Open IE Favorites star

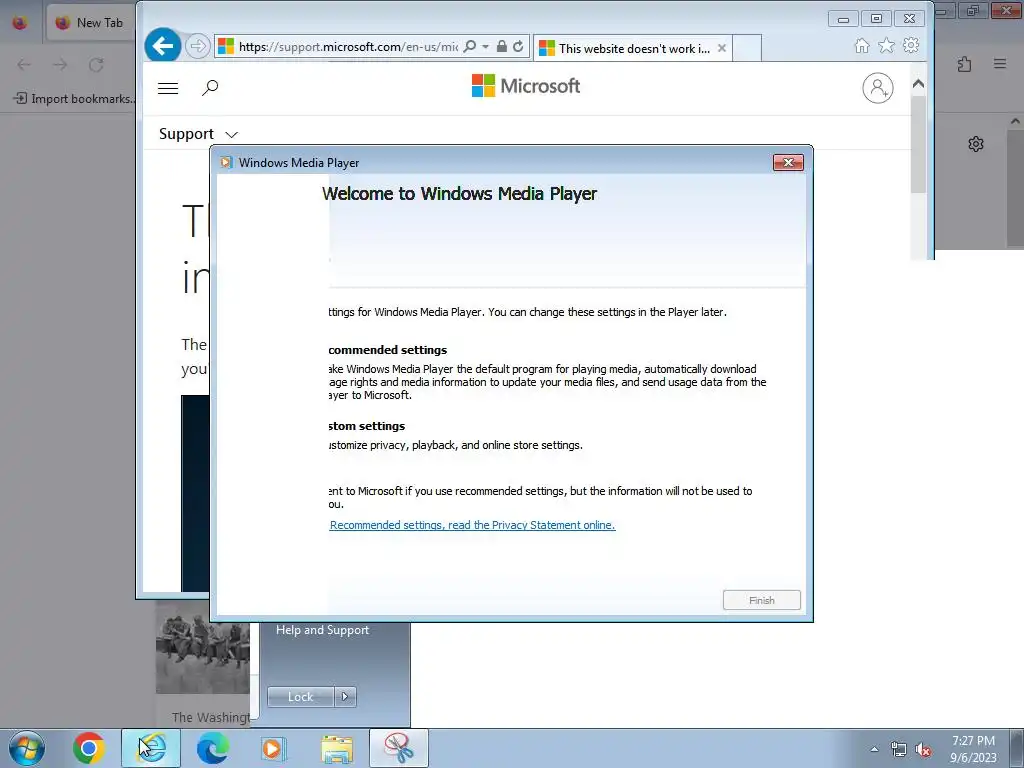point(886,46)
